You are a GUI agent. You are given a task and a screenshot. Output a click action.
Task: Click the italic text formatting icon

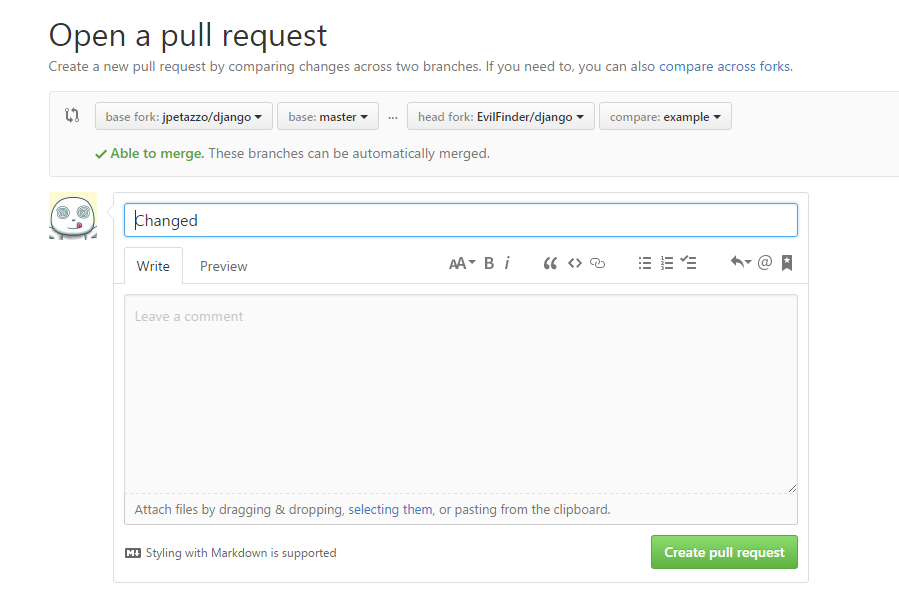point(507,263)
